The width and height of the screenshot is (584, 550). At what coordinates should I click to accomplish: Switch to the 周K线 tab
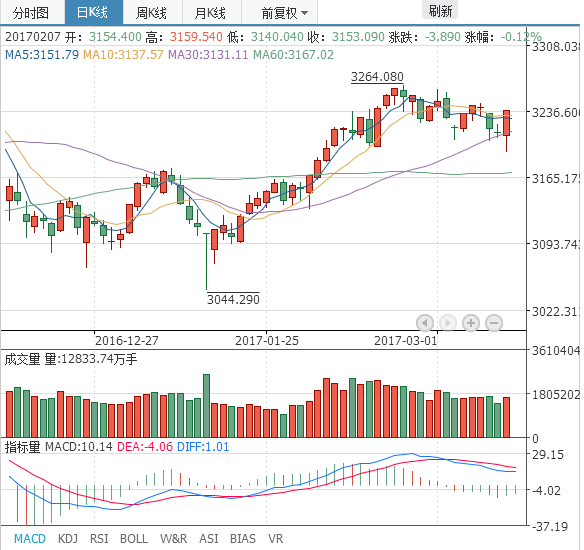tap(151, 13)
